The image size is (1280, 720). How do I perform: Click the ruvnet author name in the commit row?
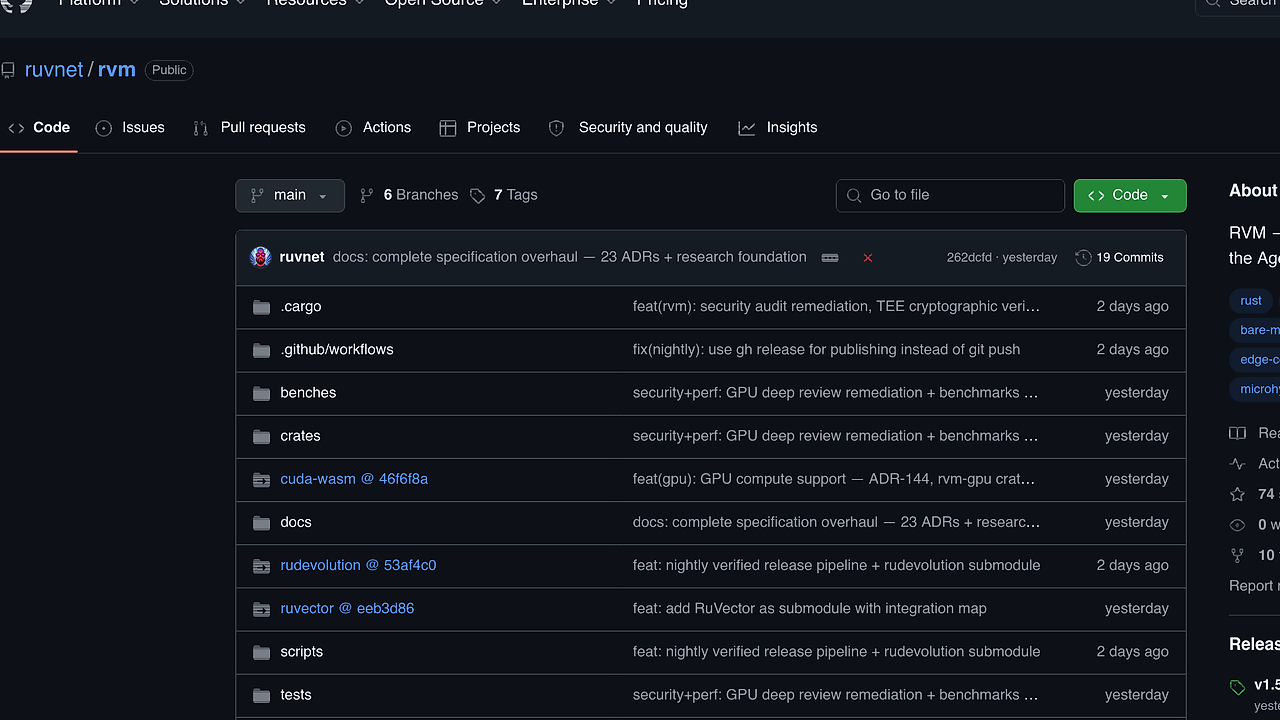point(302,257)
